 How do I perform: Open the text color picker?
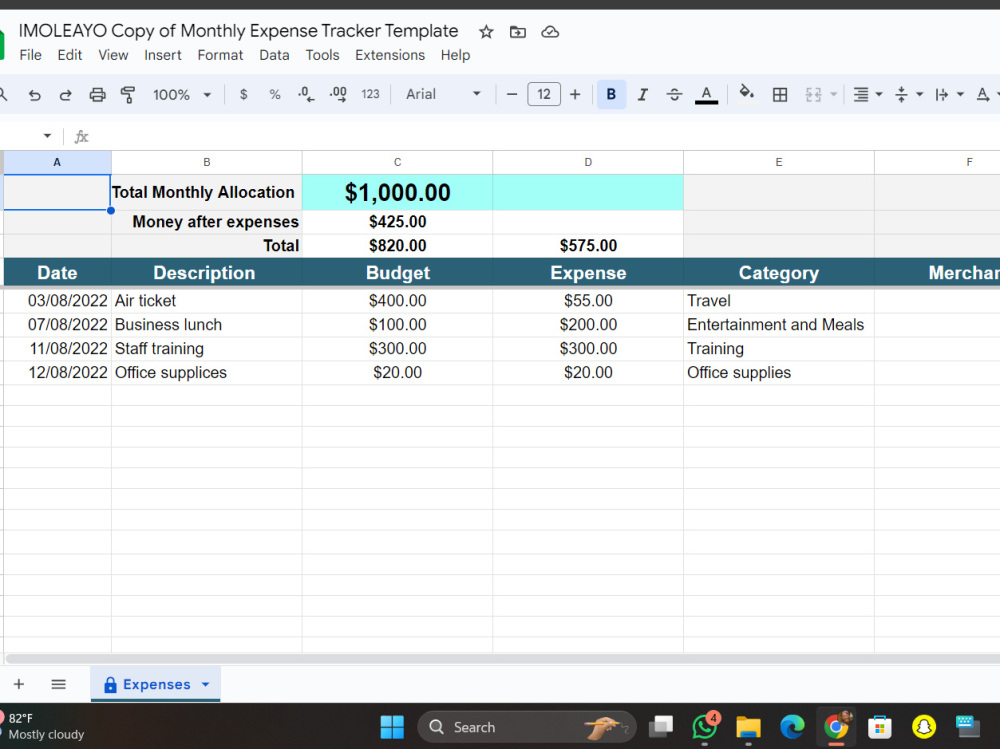(706, 94)
